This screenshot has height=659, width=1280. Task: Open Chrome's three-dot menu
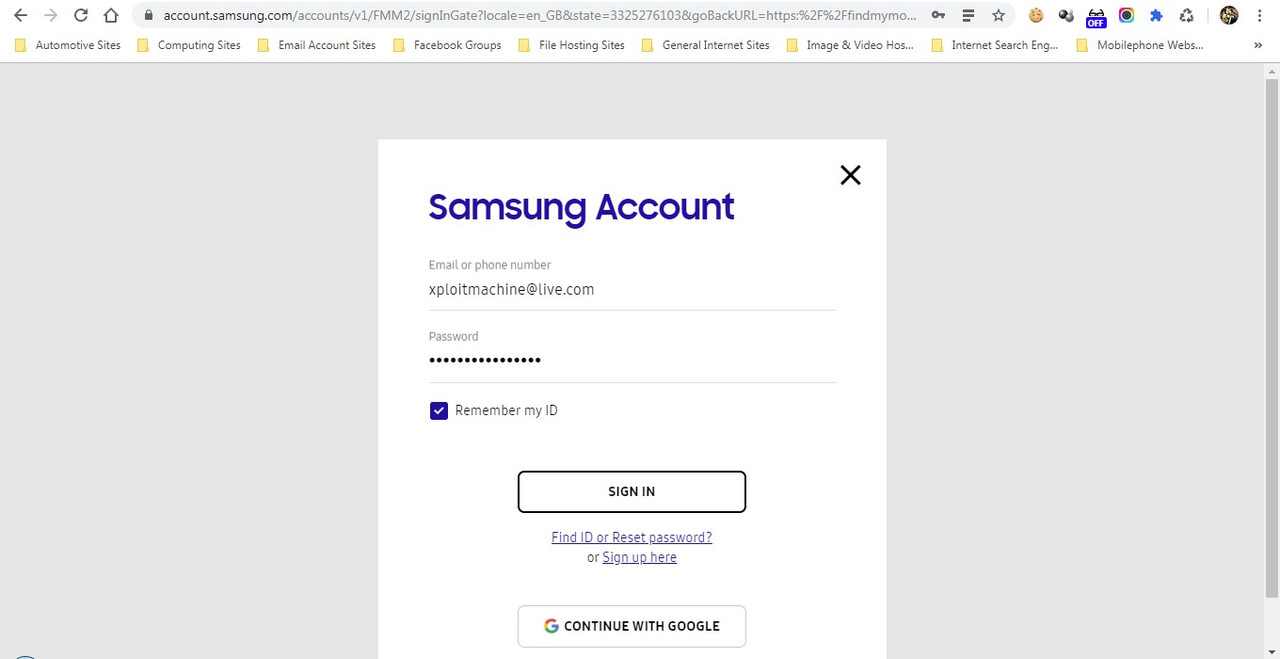[1259, 16]
